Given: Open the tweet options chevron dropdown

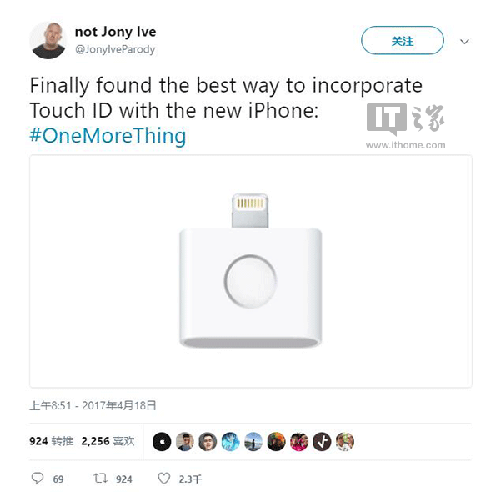Looking at the screenshot, I should click(464, 41).
